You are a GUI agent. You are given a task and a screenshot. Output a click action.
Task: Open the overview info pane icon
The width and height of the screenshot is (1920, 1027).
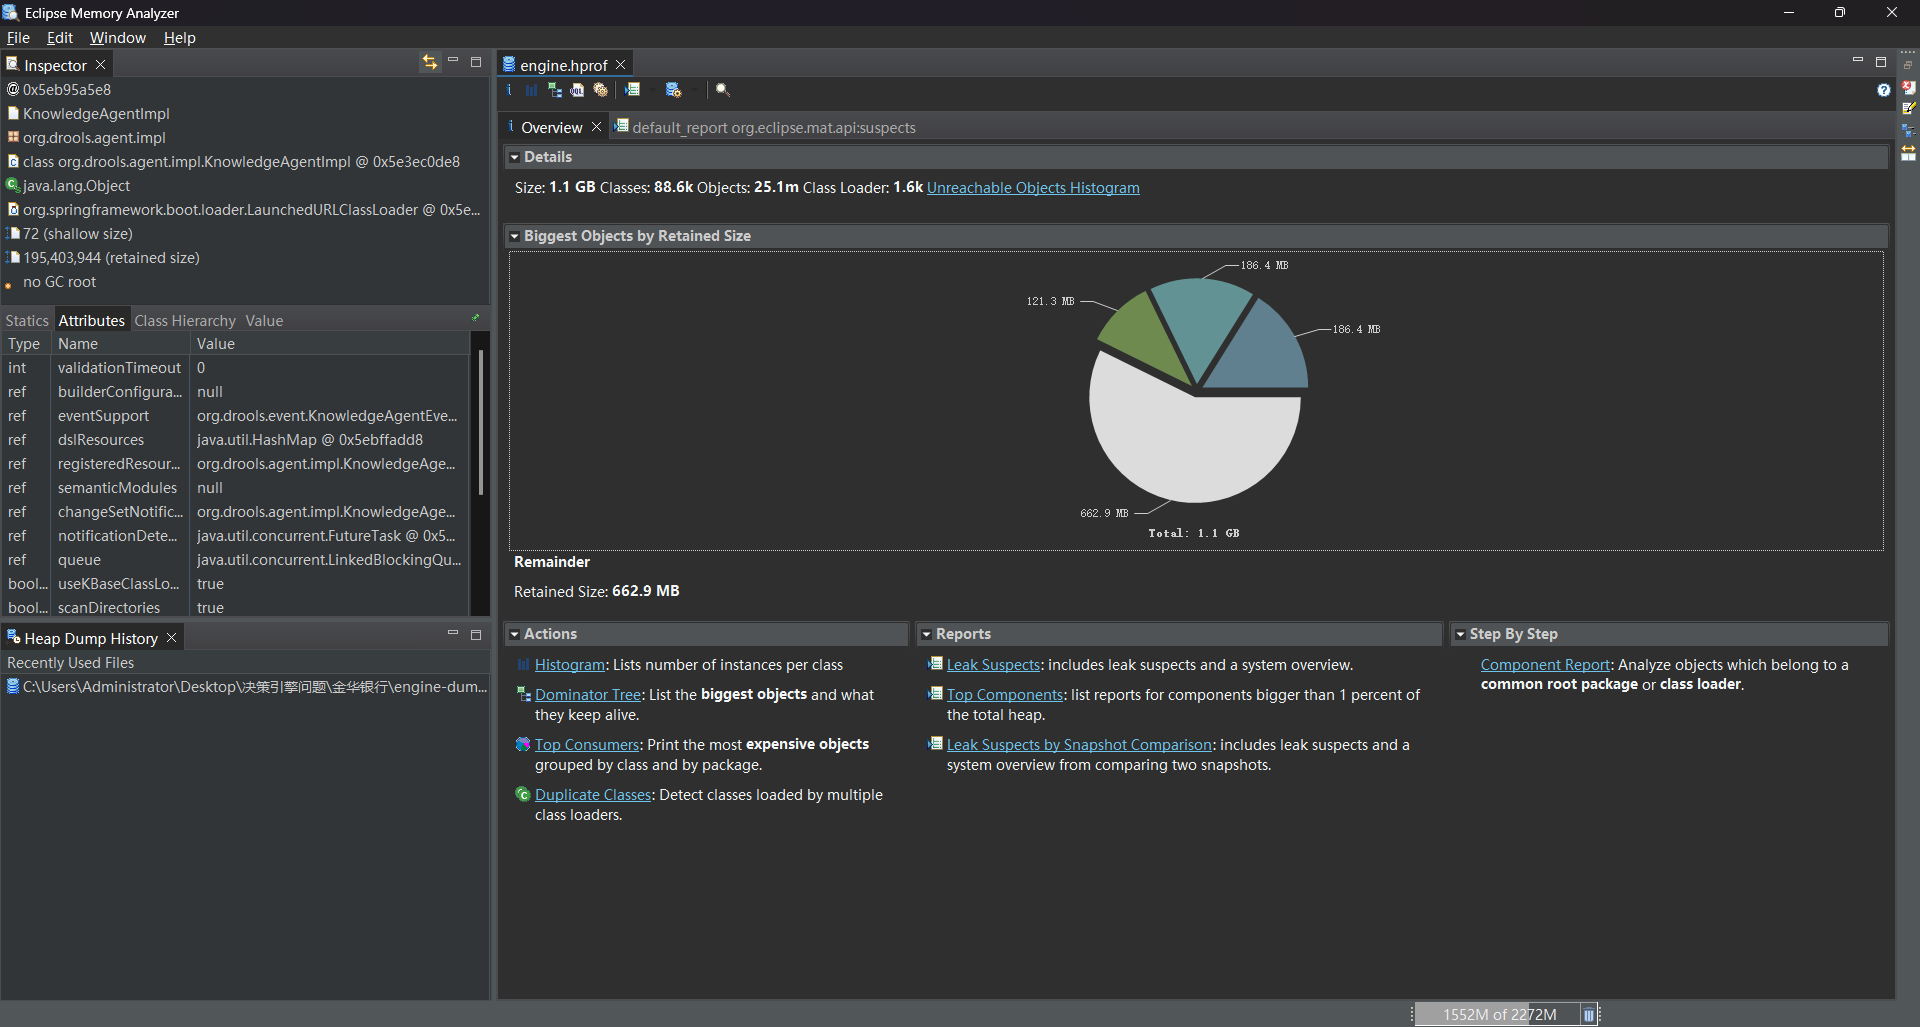[x=509, y=90]
